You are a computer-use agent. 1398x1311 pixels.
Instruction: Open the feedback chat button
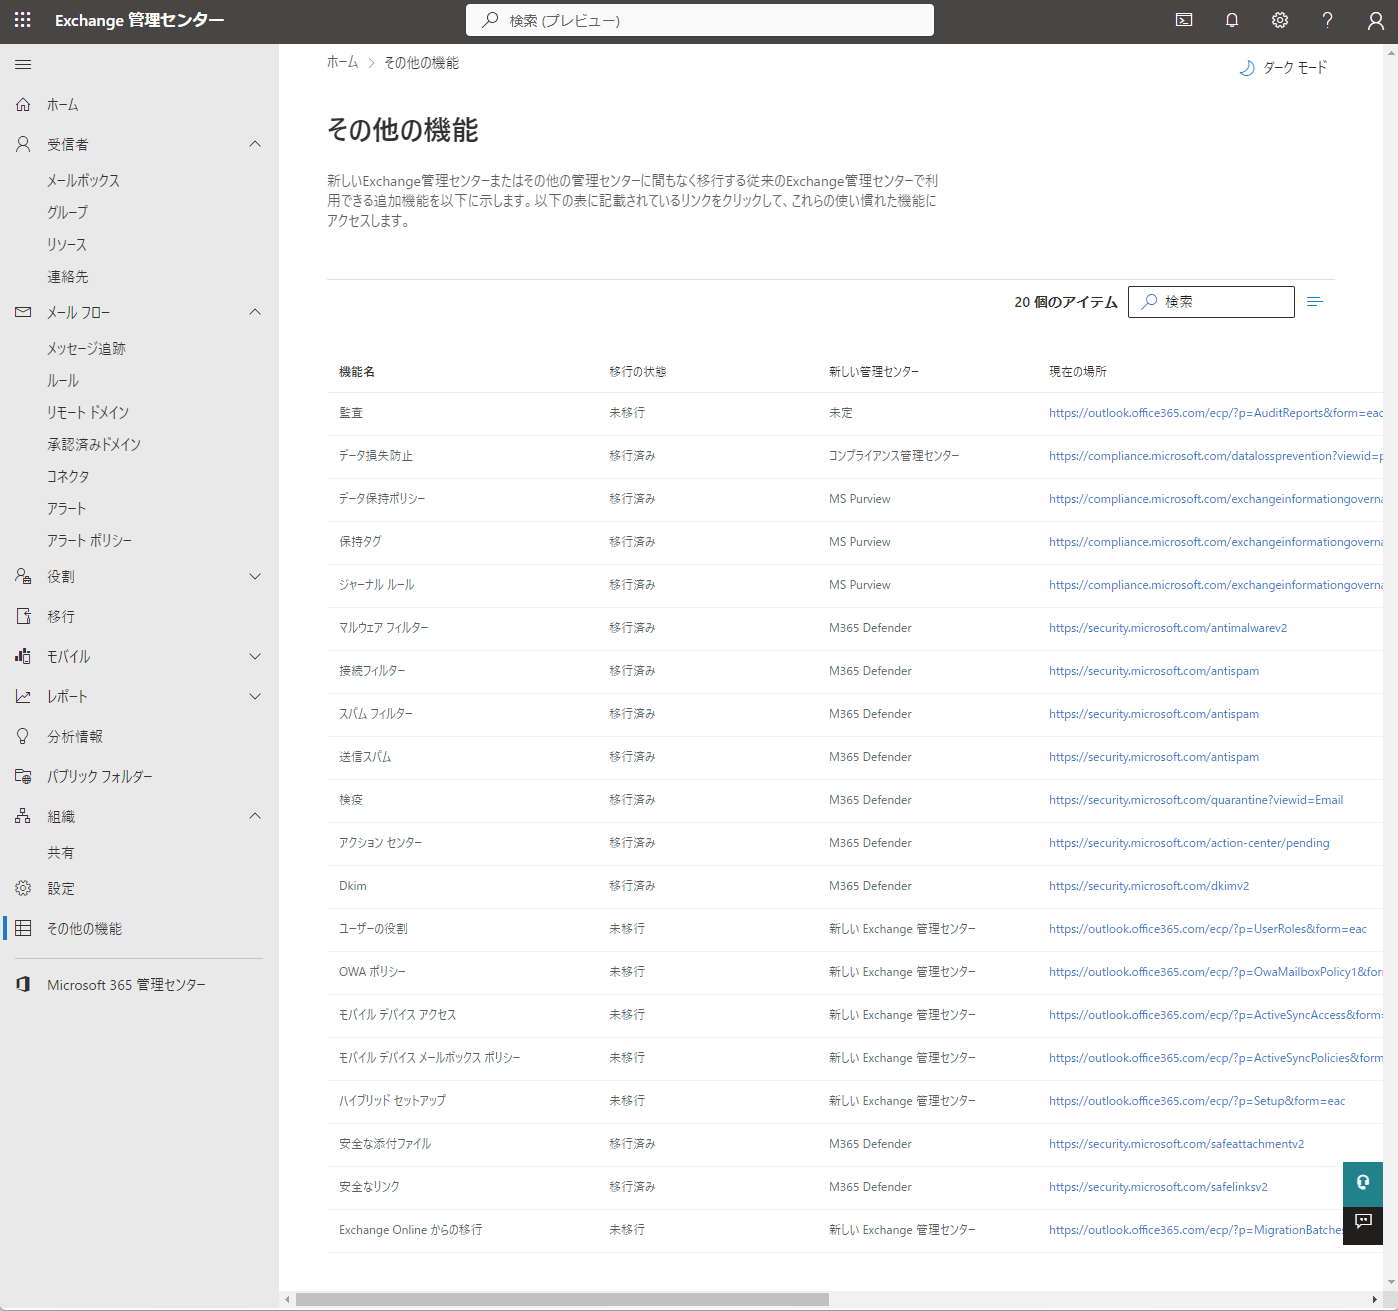1362,1222
